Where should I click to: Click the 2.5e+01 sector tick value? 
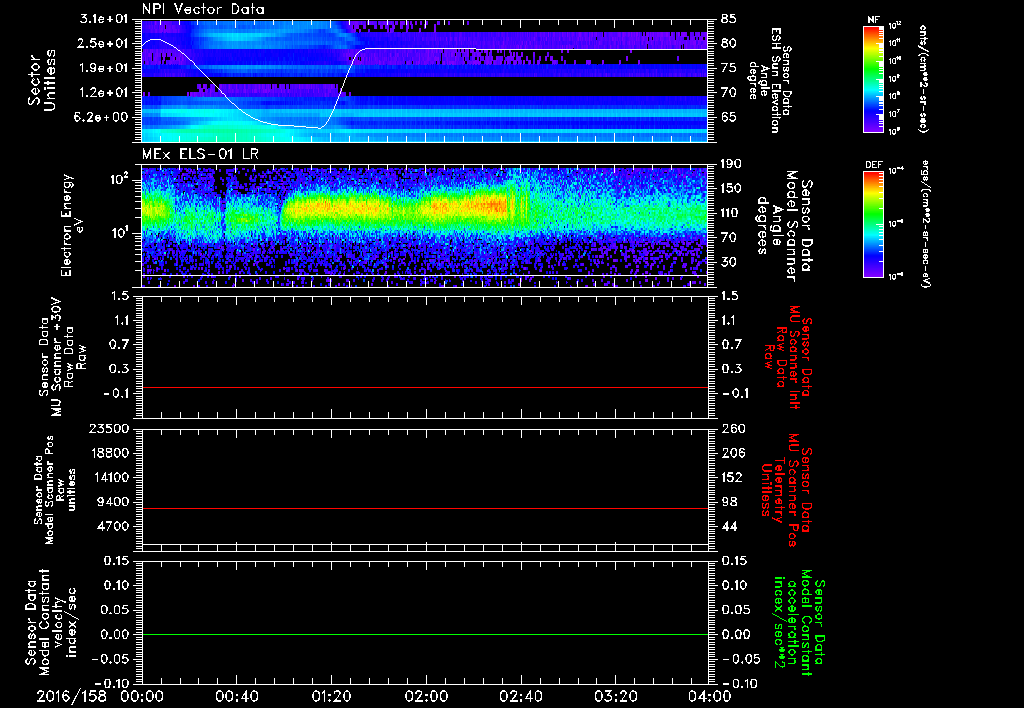click(103, 43)
